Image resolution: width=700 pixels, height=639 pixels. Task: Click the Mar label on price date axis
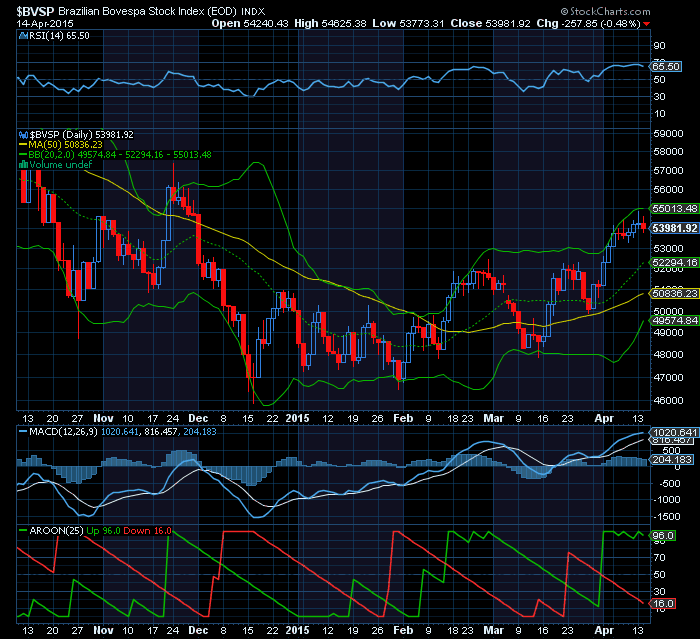494,418
